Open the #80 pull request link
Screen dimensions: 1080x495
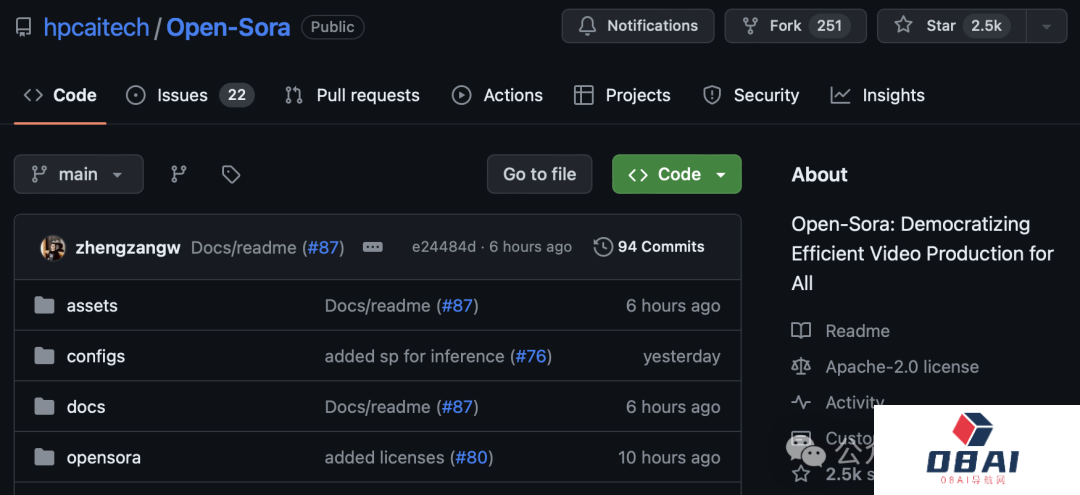(x=472, y=458)
